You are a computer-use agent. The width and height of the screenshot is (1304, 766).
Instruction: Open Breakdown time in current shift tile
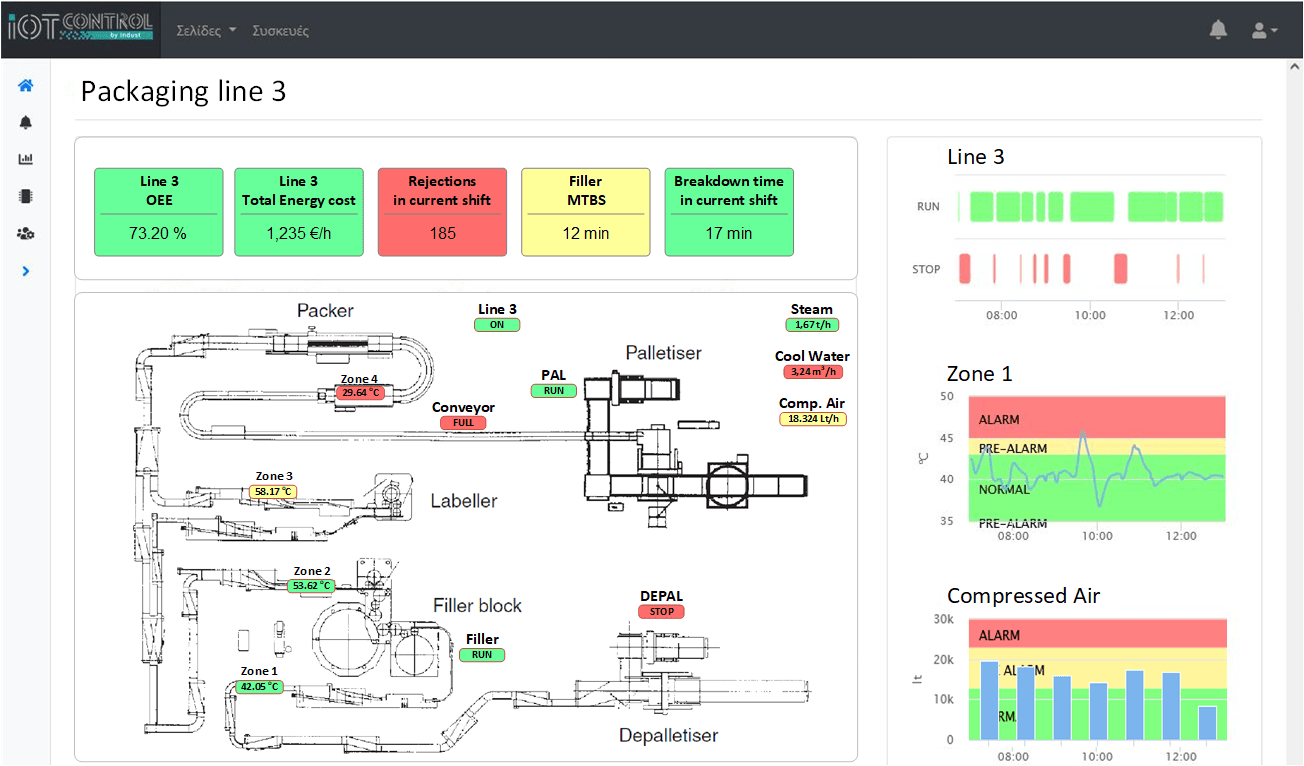coord(729,212)
